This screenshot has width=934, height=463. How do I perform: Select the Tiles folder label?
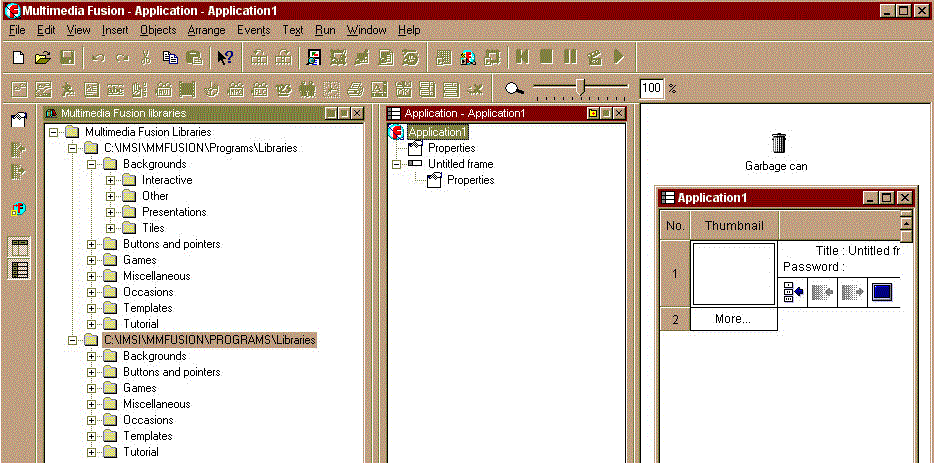(153, 228)
